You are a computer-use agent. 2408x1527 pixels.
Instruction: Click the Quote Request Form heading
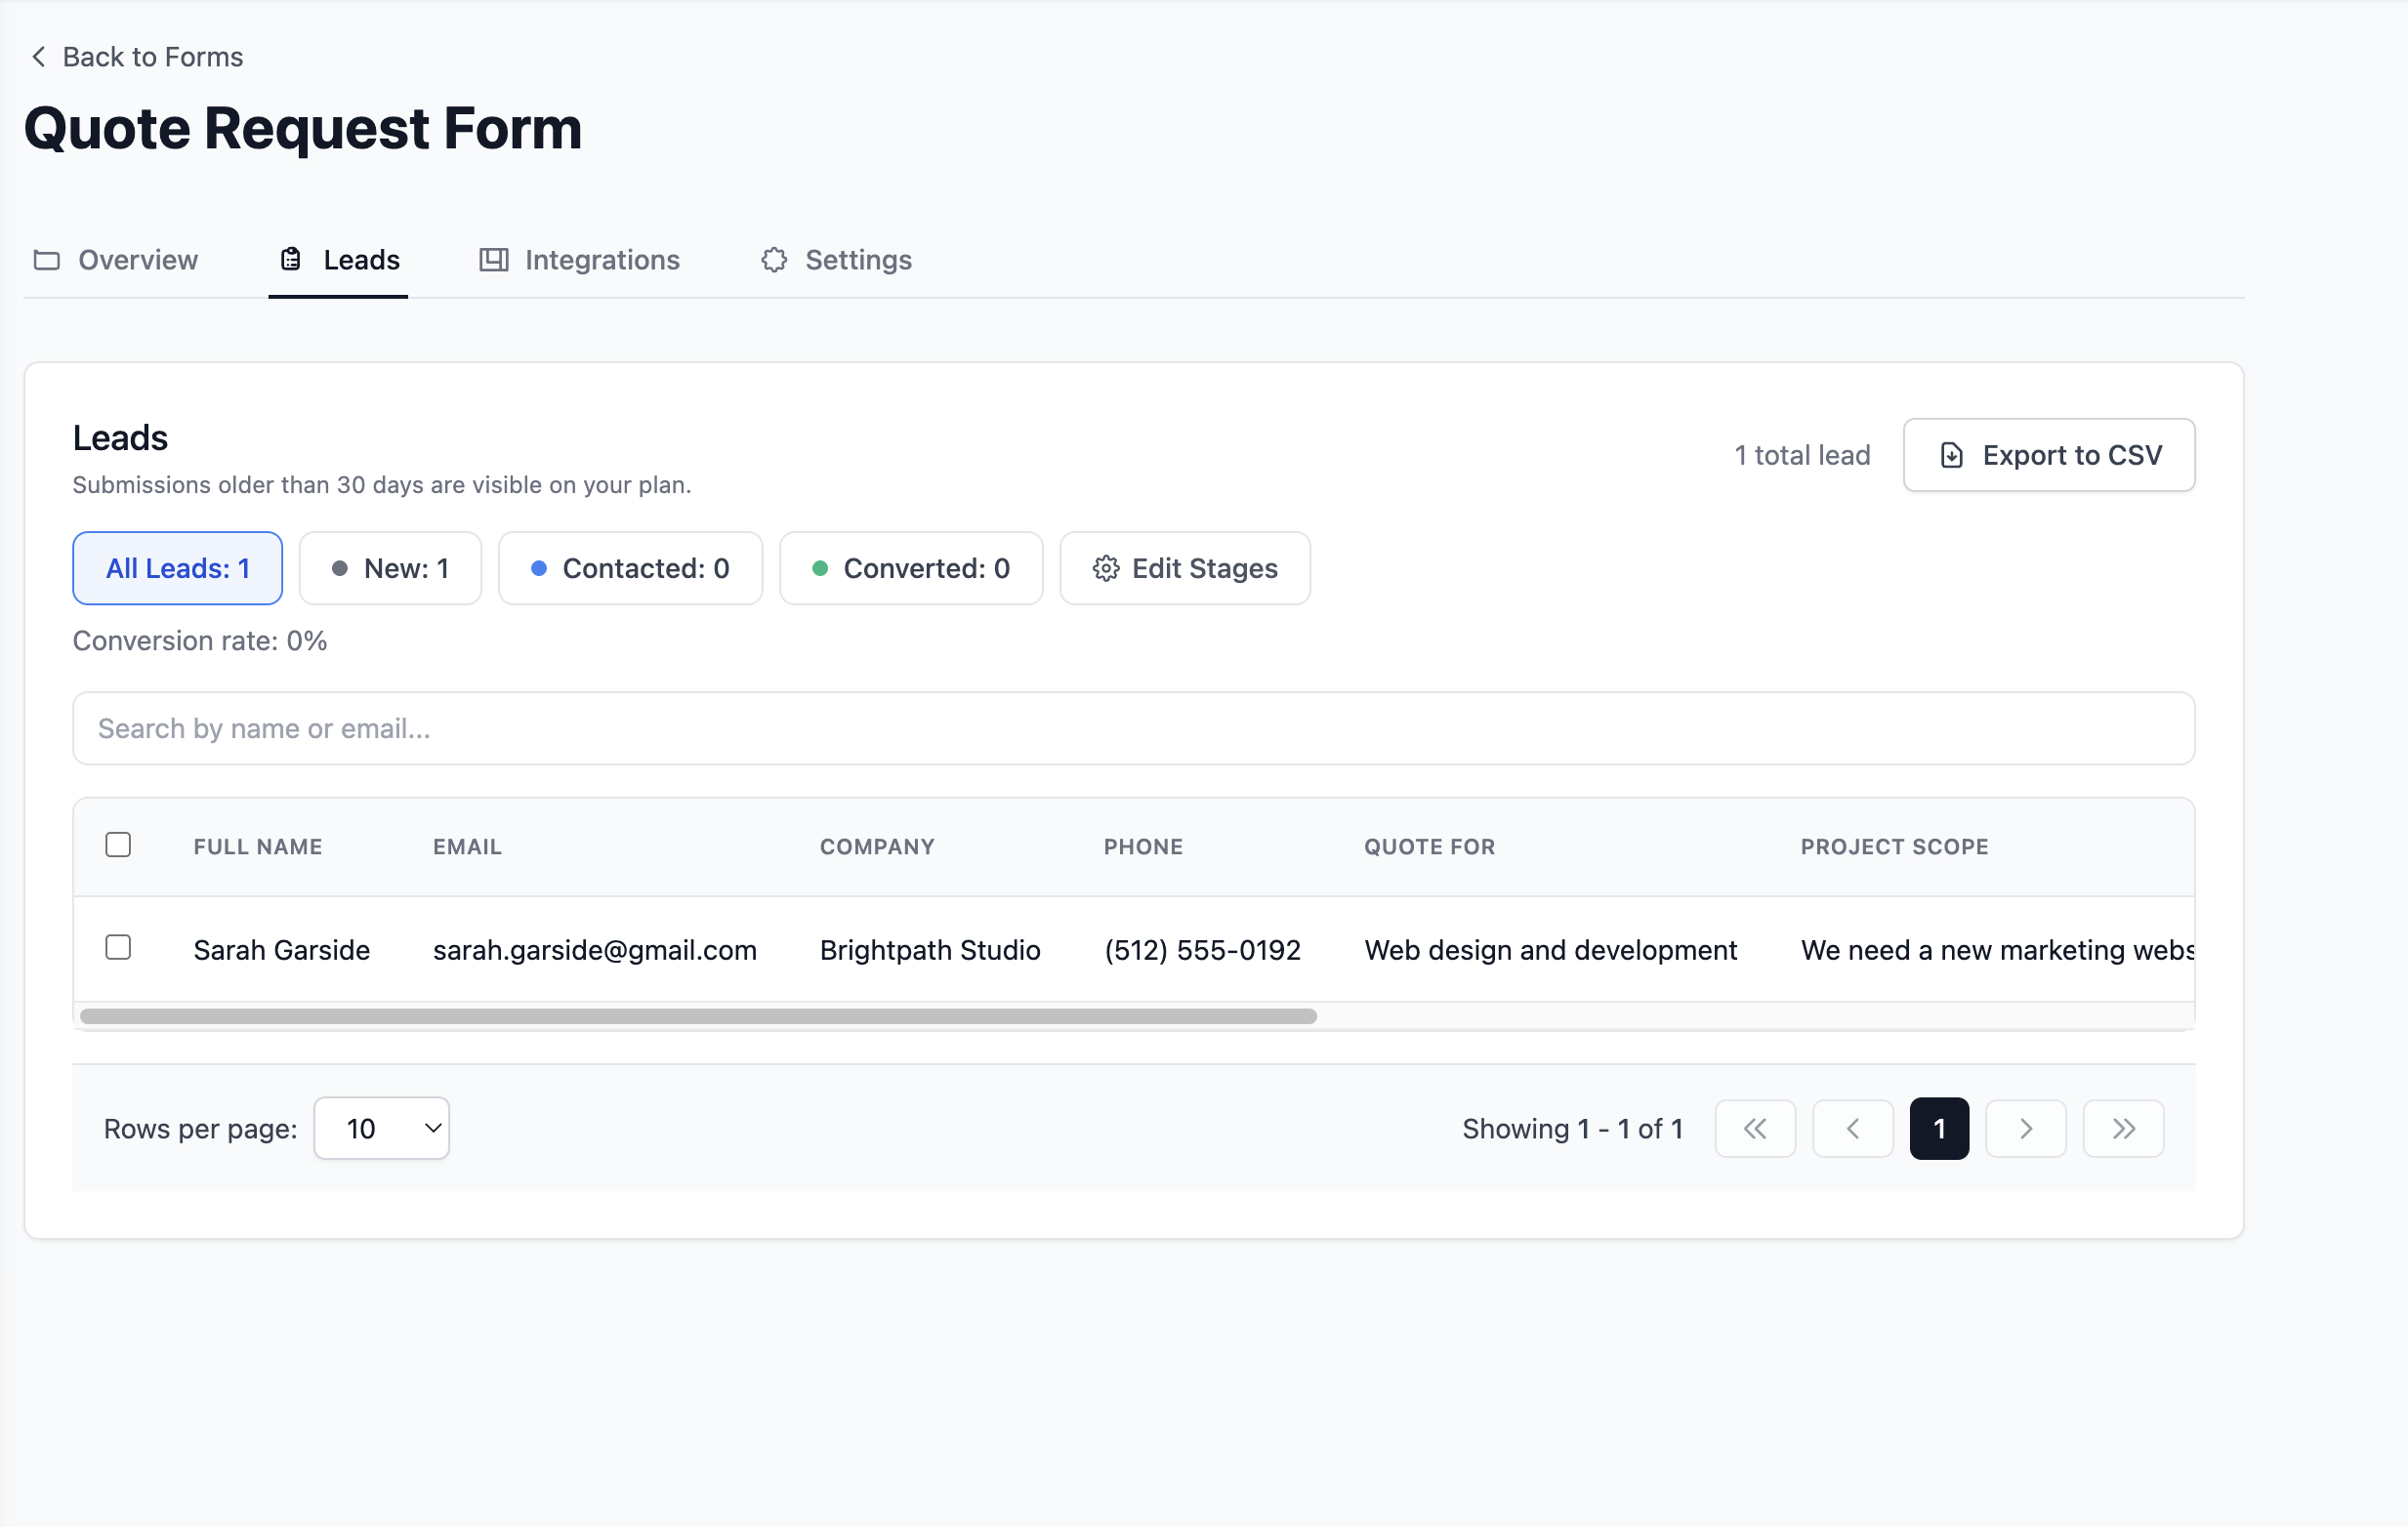pos(303,129)
